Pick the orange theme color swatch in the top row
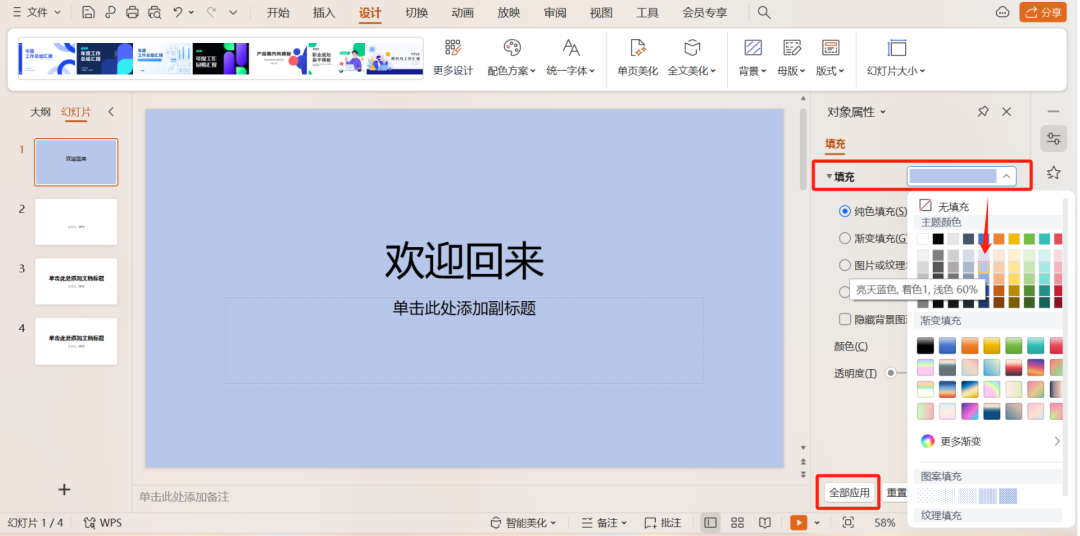 tap(999, 239)
